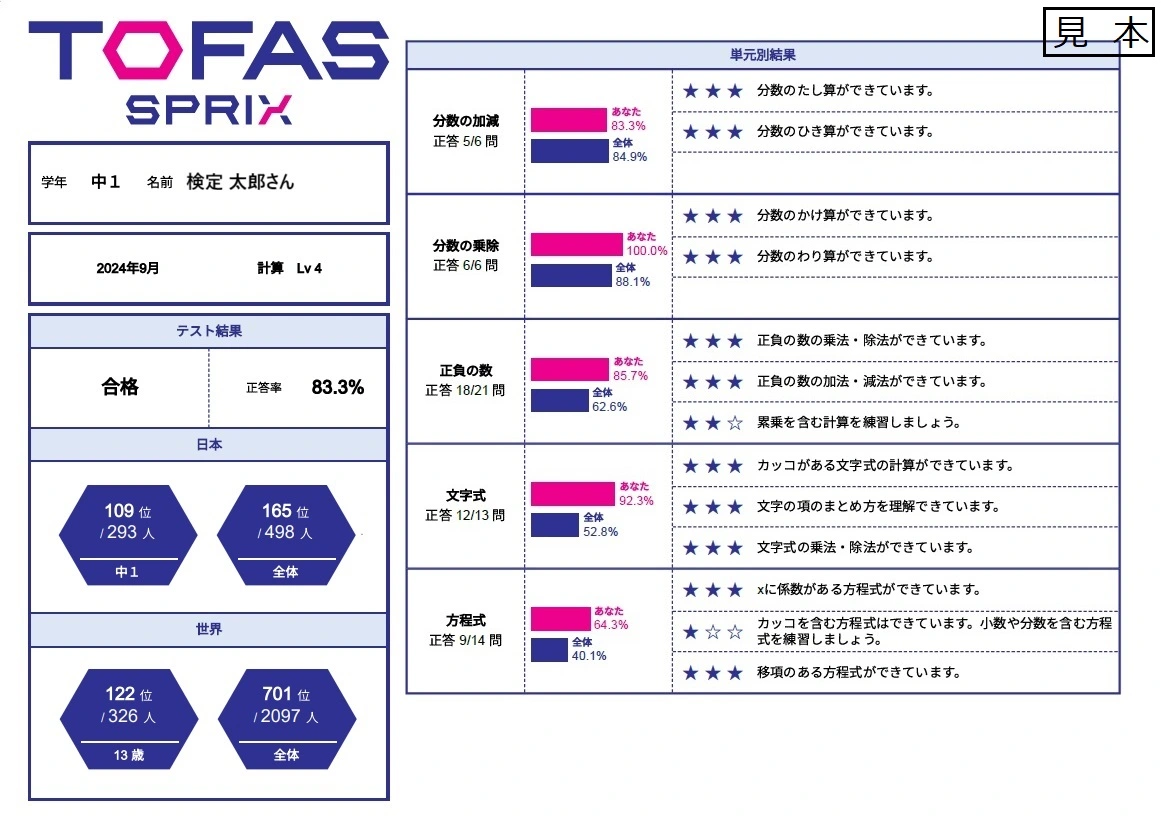Select the 単元別結果 header
Screen dimensions: 1161x820
coord(762,55)
